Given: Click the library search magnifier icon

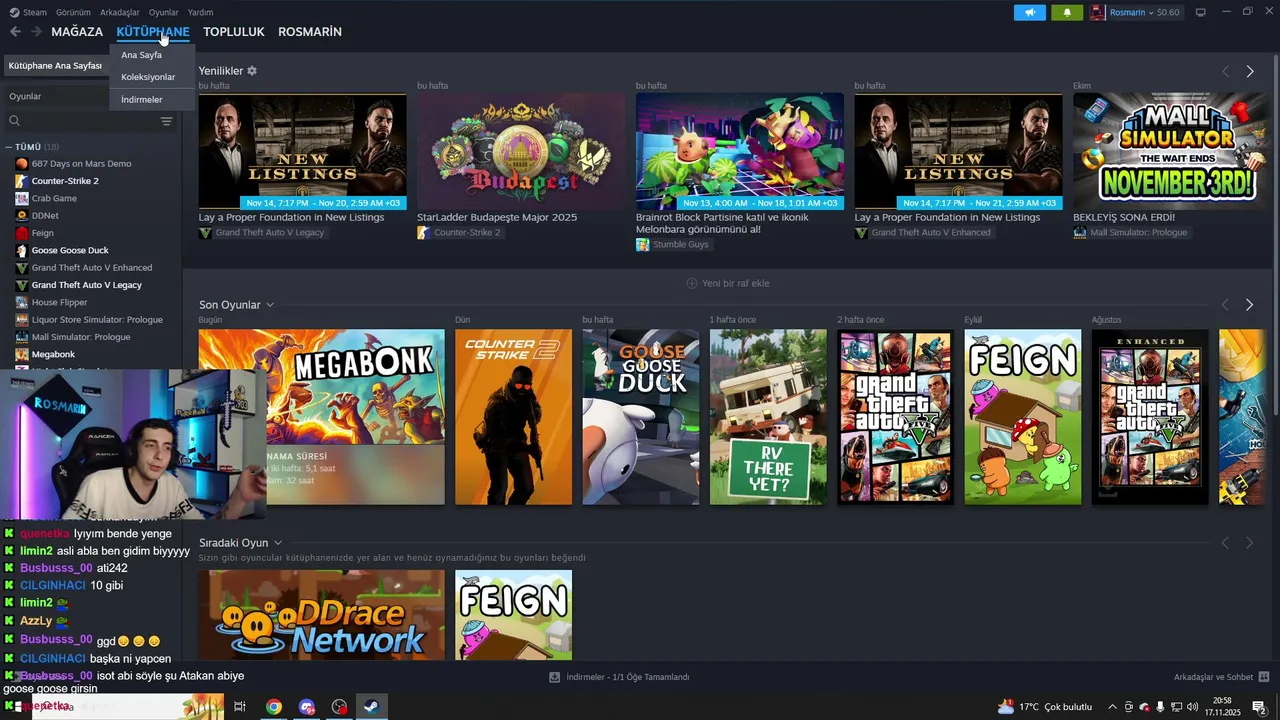Looking at the screenshot, I should 14,121.
